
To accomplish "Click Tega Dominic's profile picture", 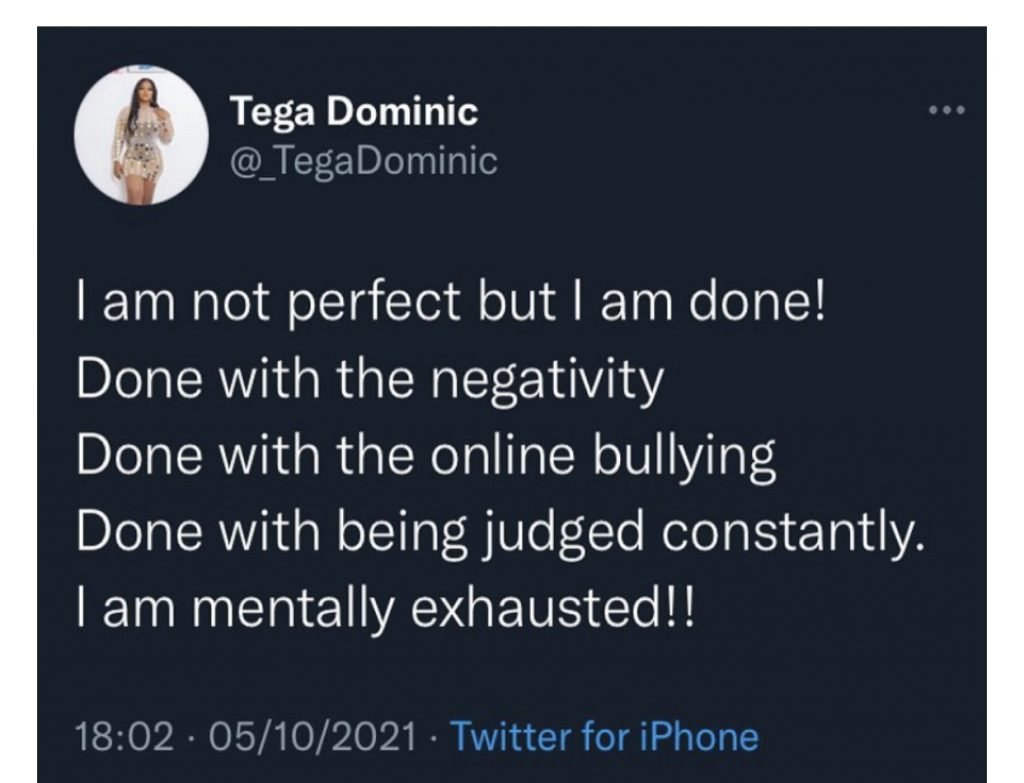I will (141, 136).
